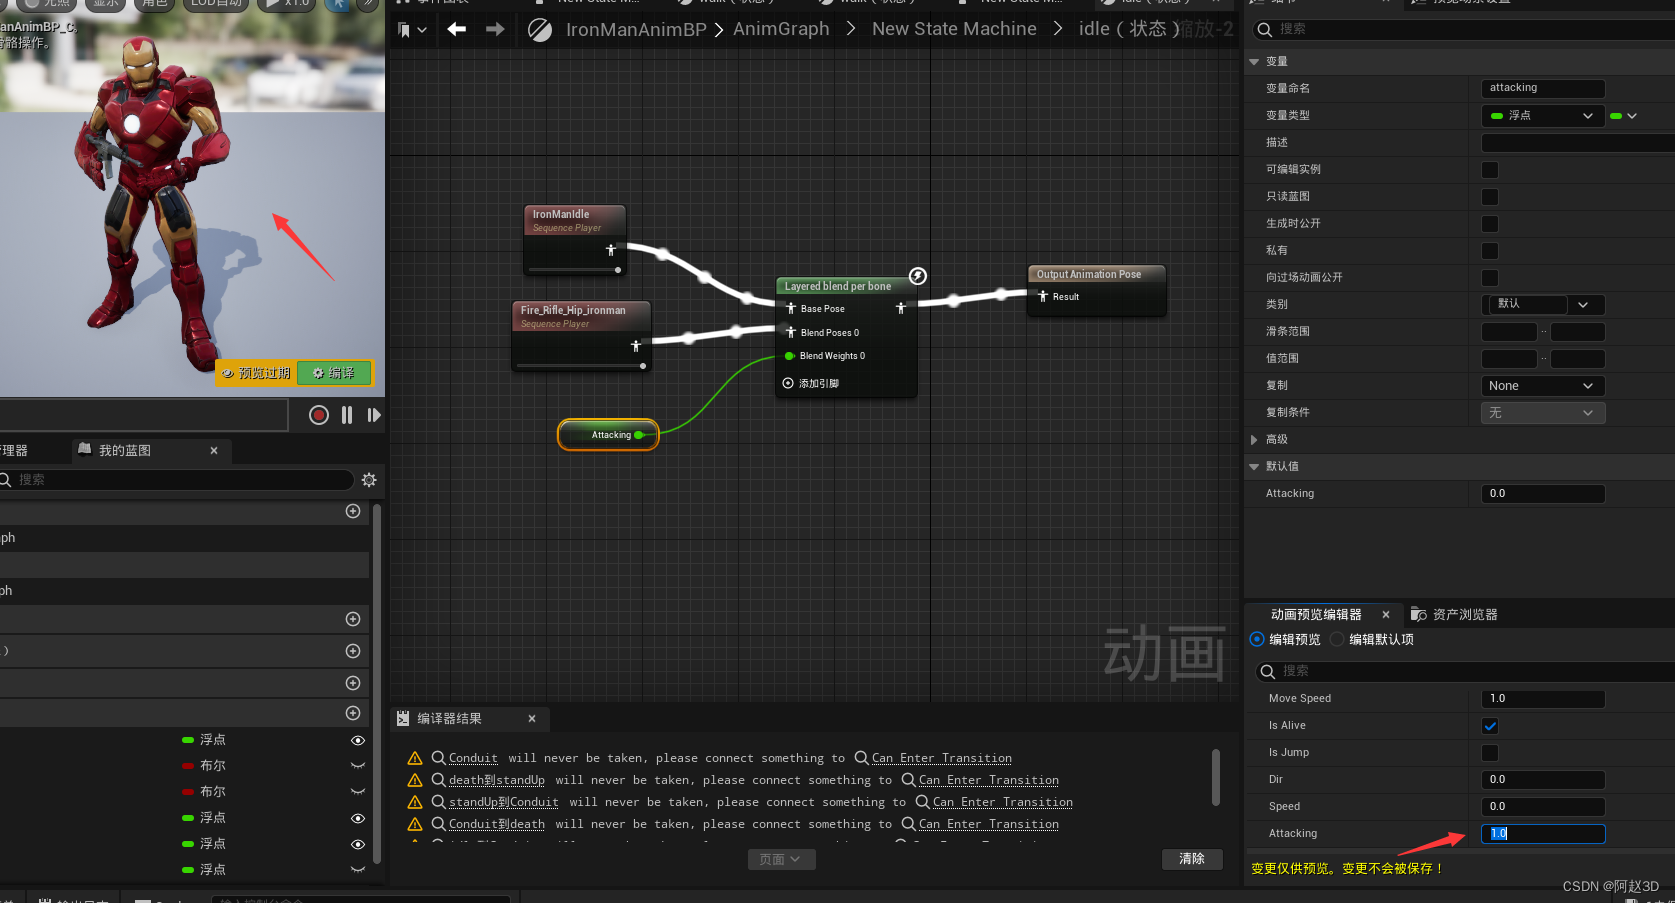Close the 编译器结果 tab
This screenshot has width=1675, height=903.
532,719
